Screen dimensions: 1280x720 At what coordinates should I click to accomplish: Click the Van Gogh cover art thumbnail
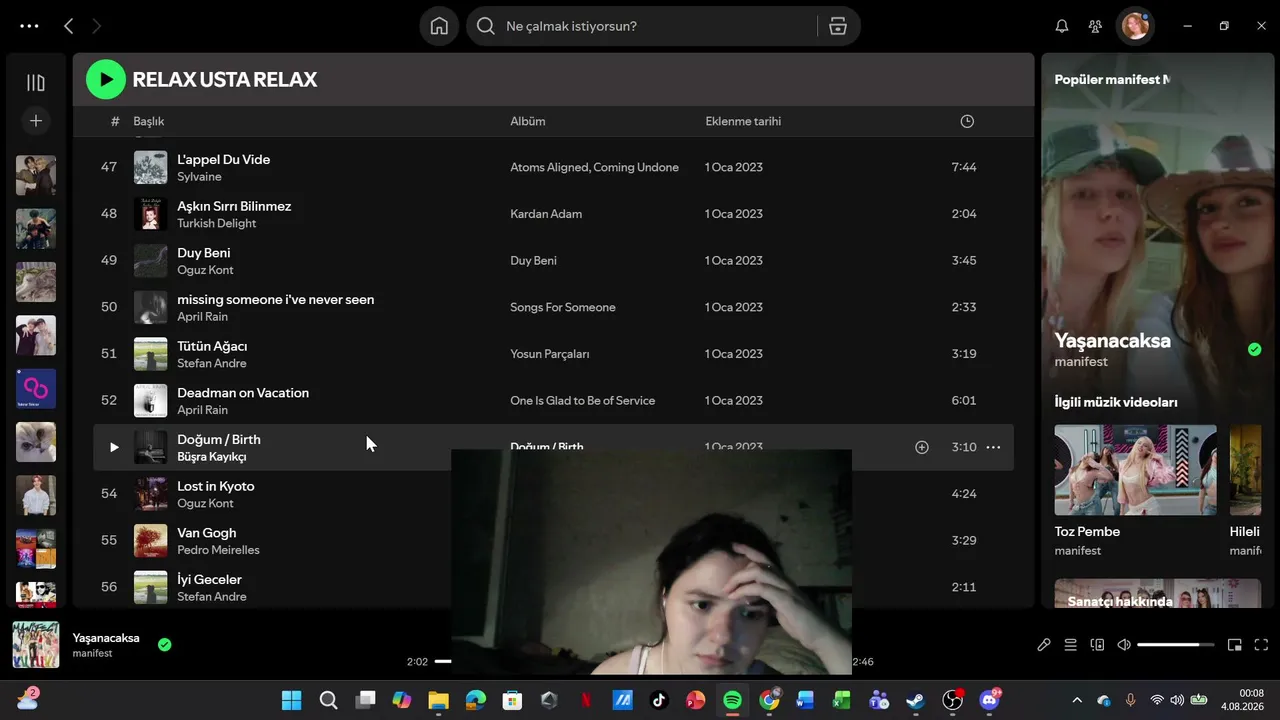pos(151,541)
